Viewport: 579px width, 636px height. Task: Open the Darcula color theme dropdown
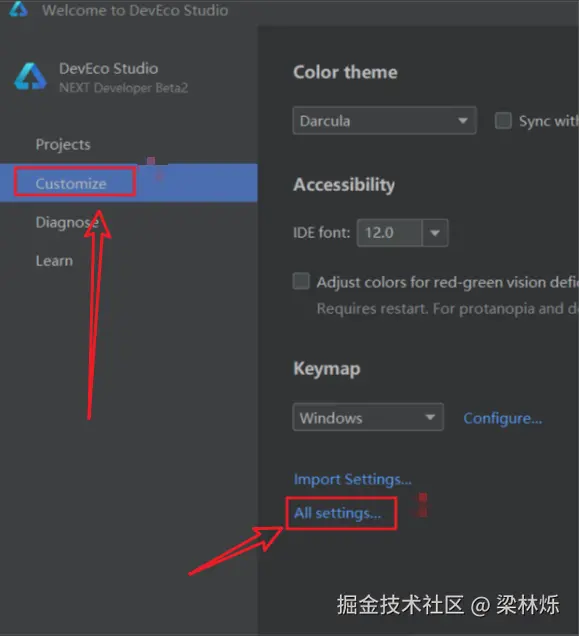tap(384, 120)
